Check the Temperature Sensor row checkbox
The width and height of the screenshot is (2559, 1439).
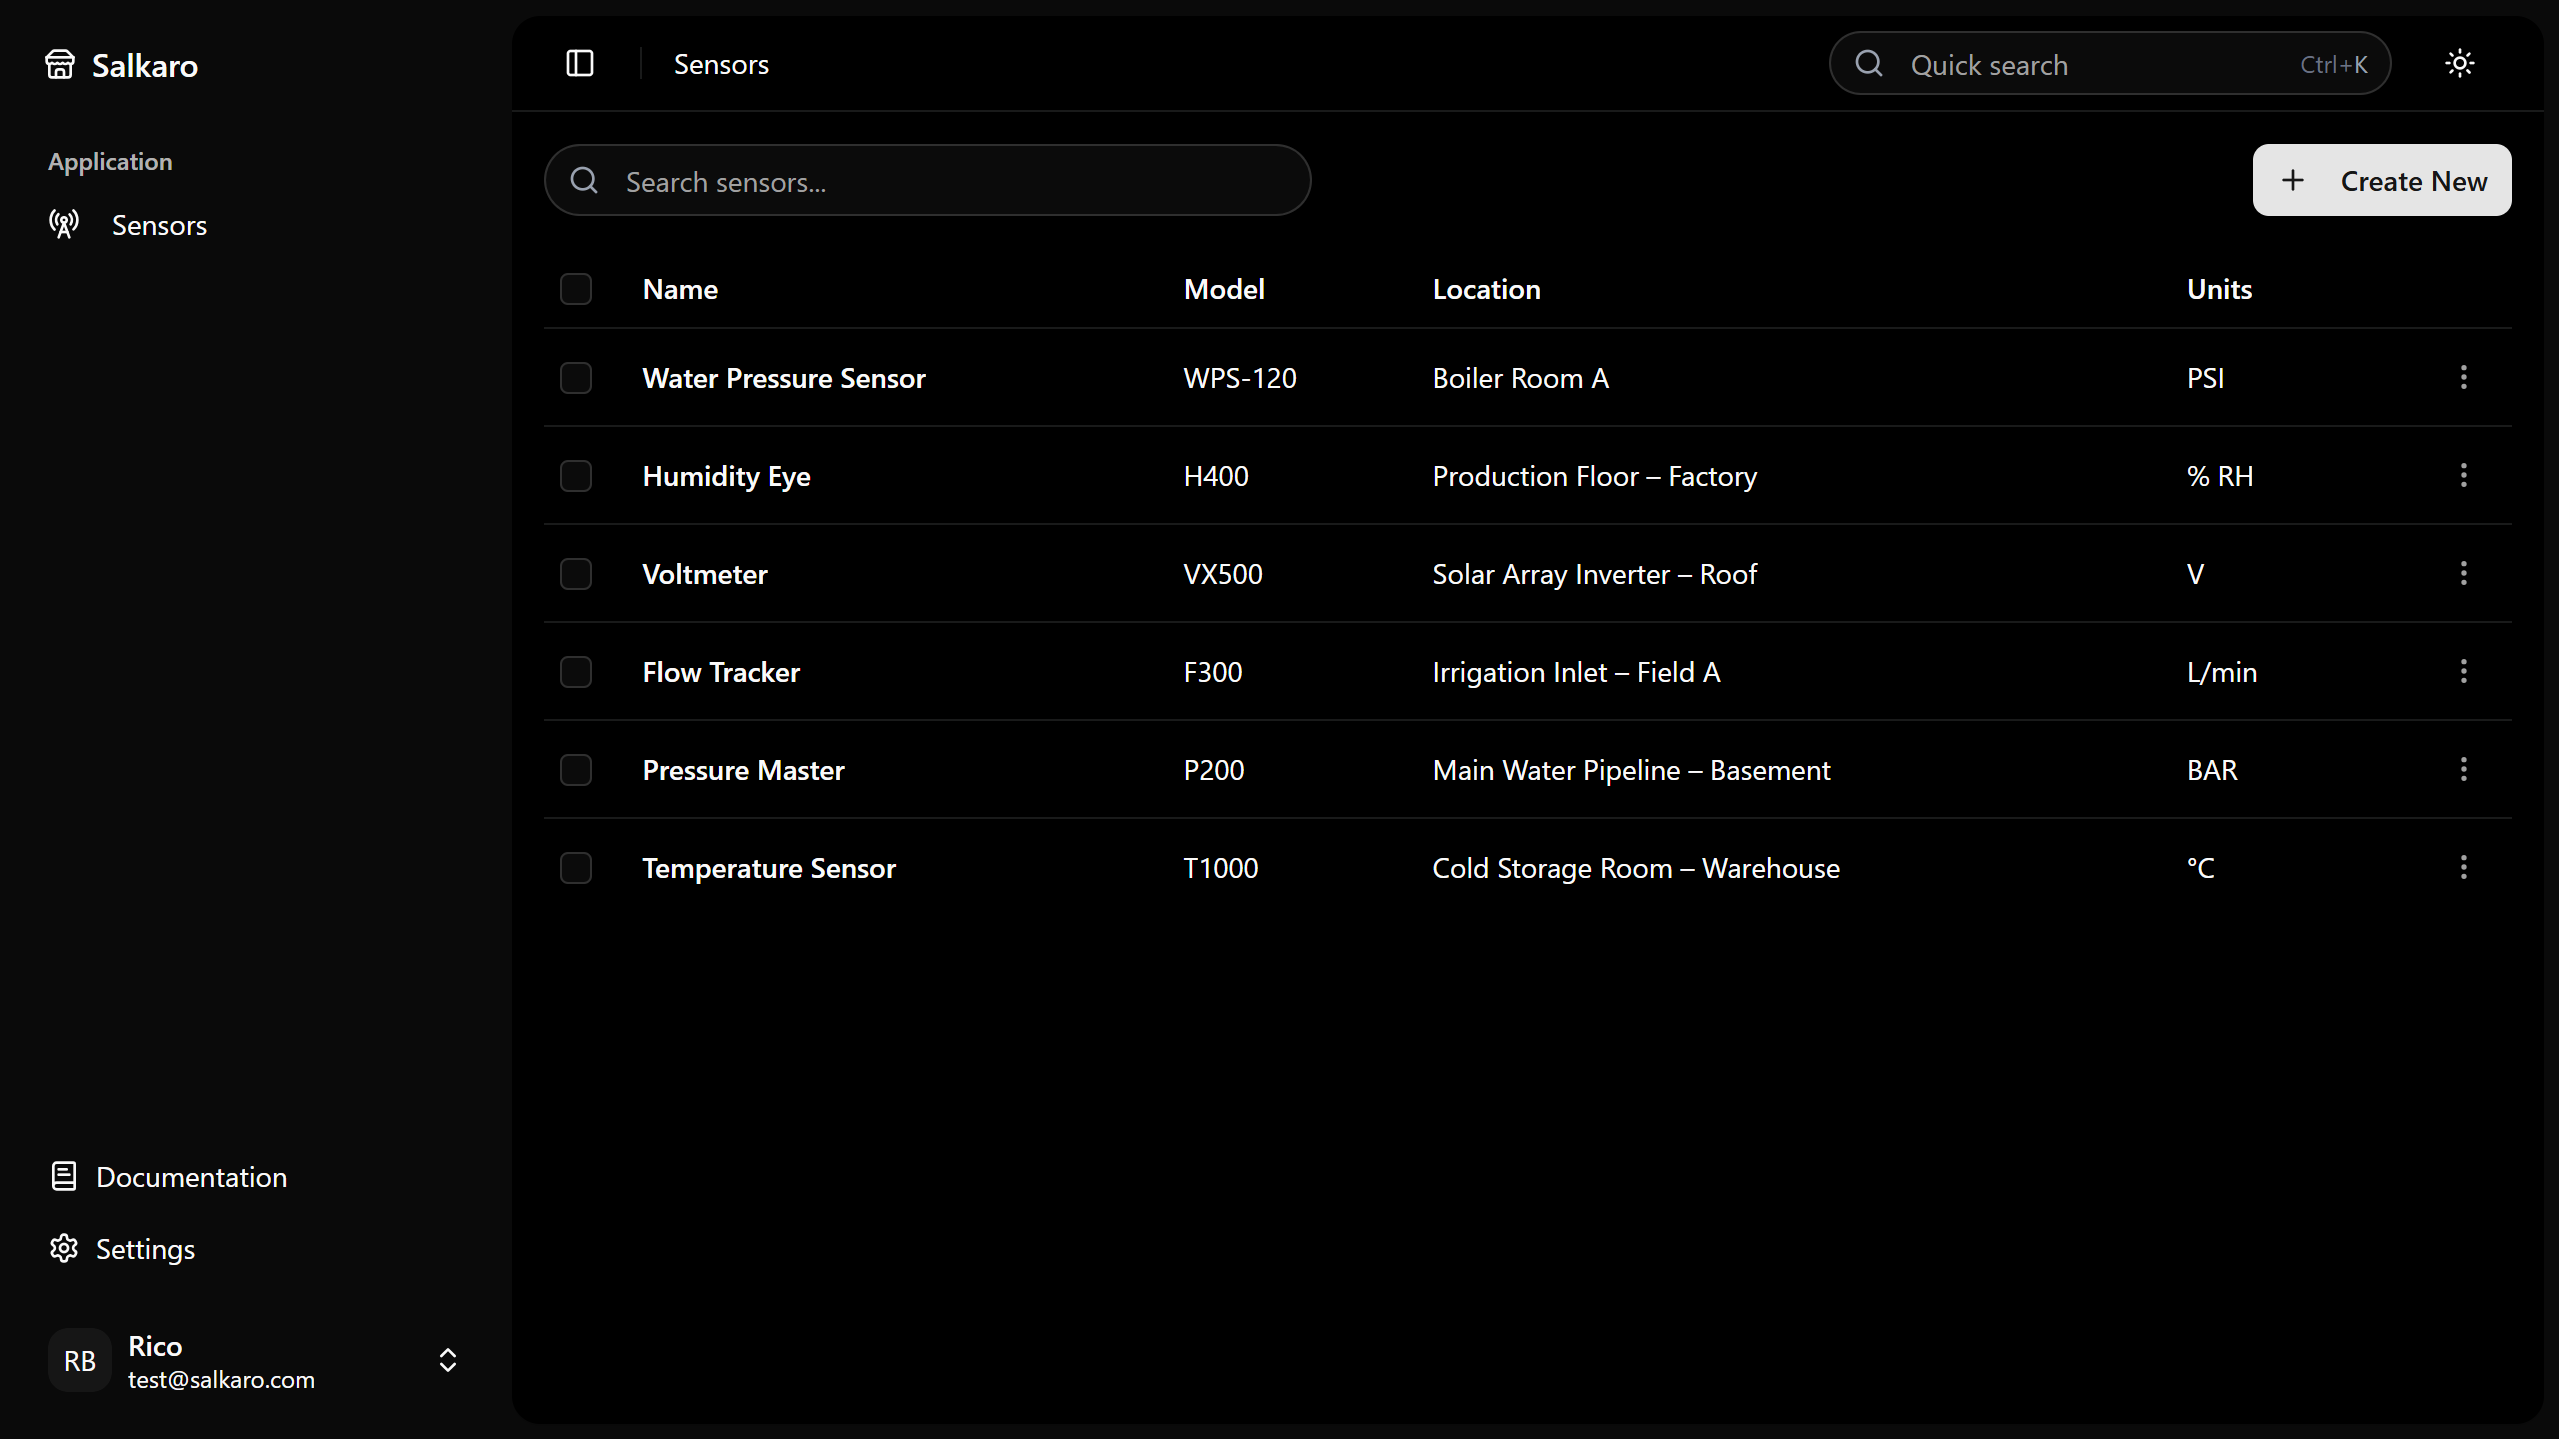tap(576, 868)
